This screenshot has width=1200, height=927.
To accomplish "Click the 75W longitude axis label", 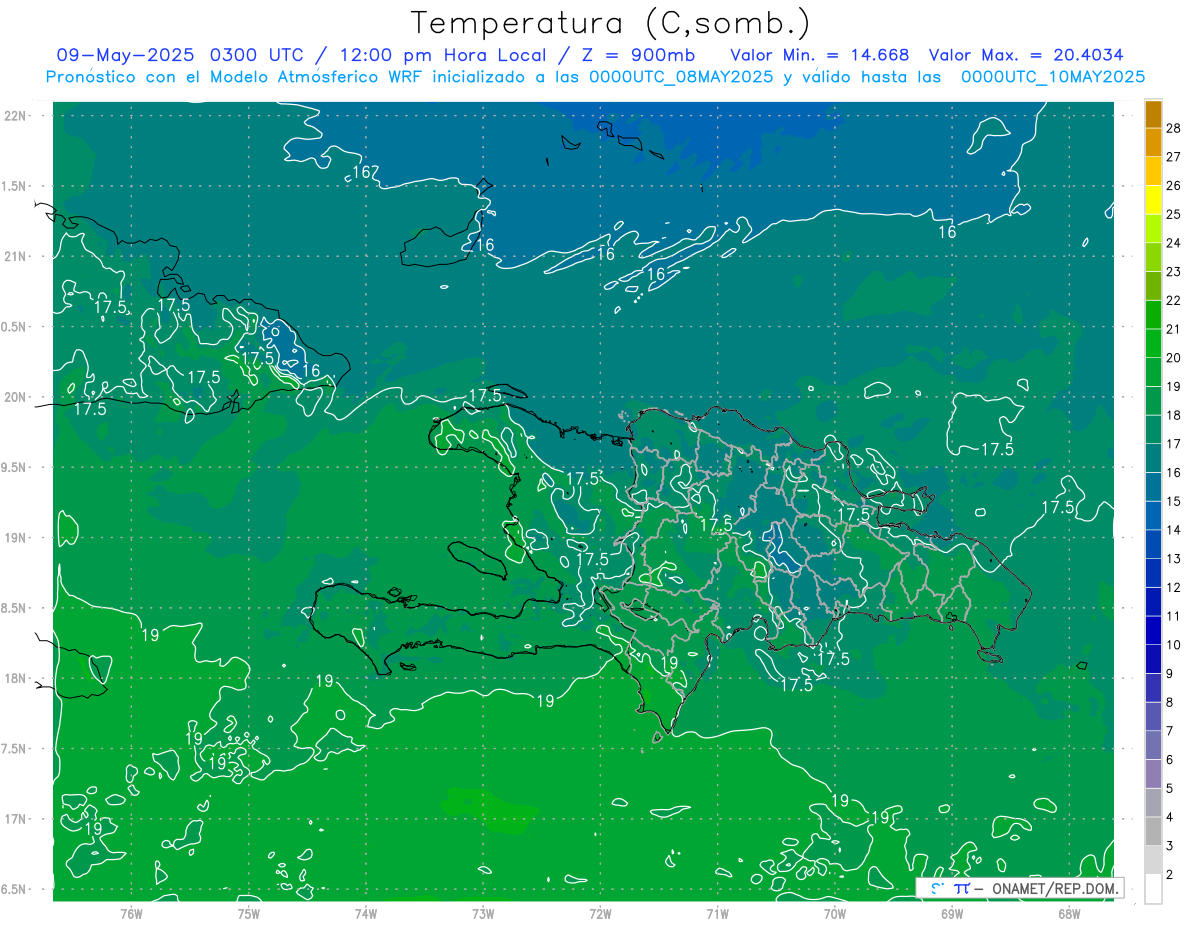I will 249,914.
